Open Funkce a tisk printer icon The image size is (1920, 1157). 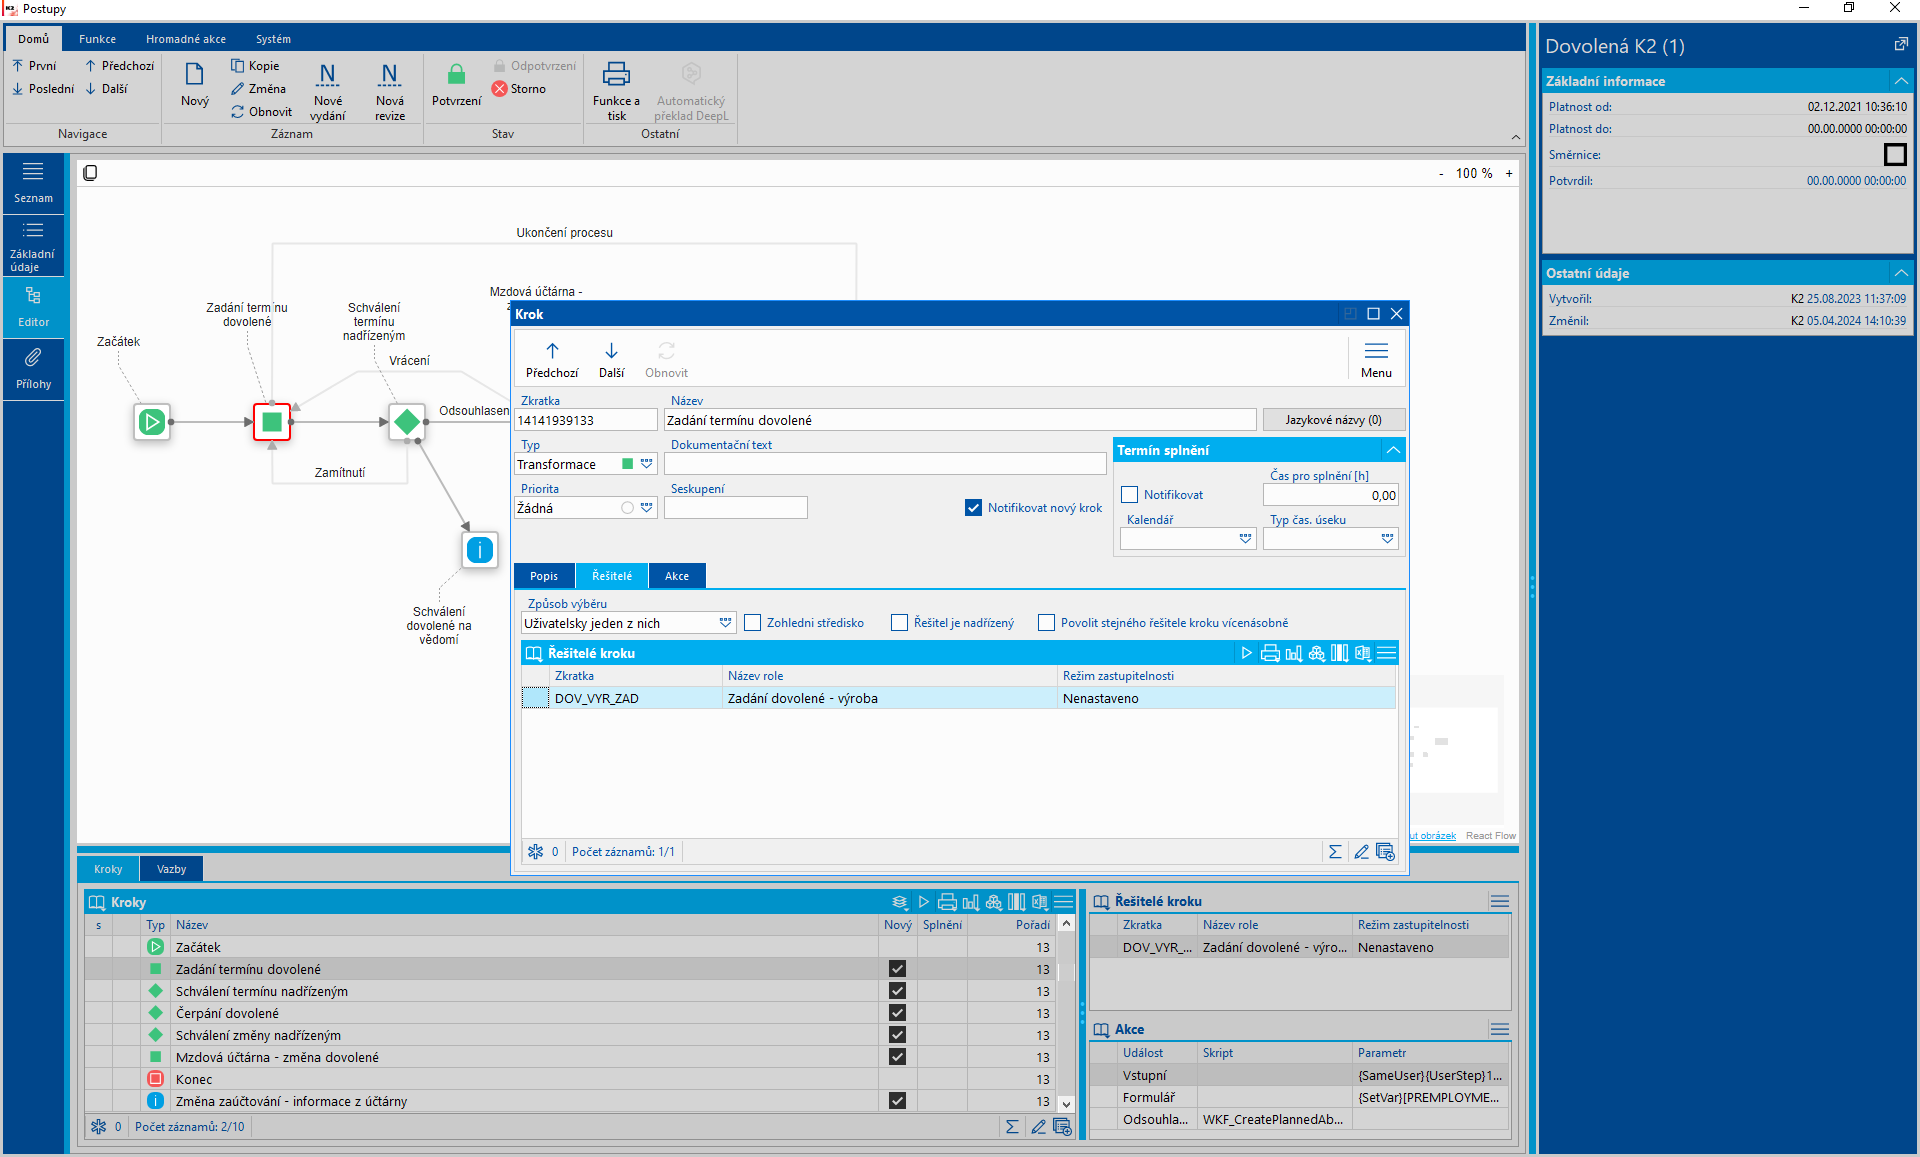click(x=616, y=75)
